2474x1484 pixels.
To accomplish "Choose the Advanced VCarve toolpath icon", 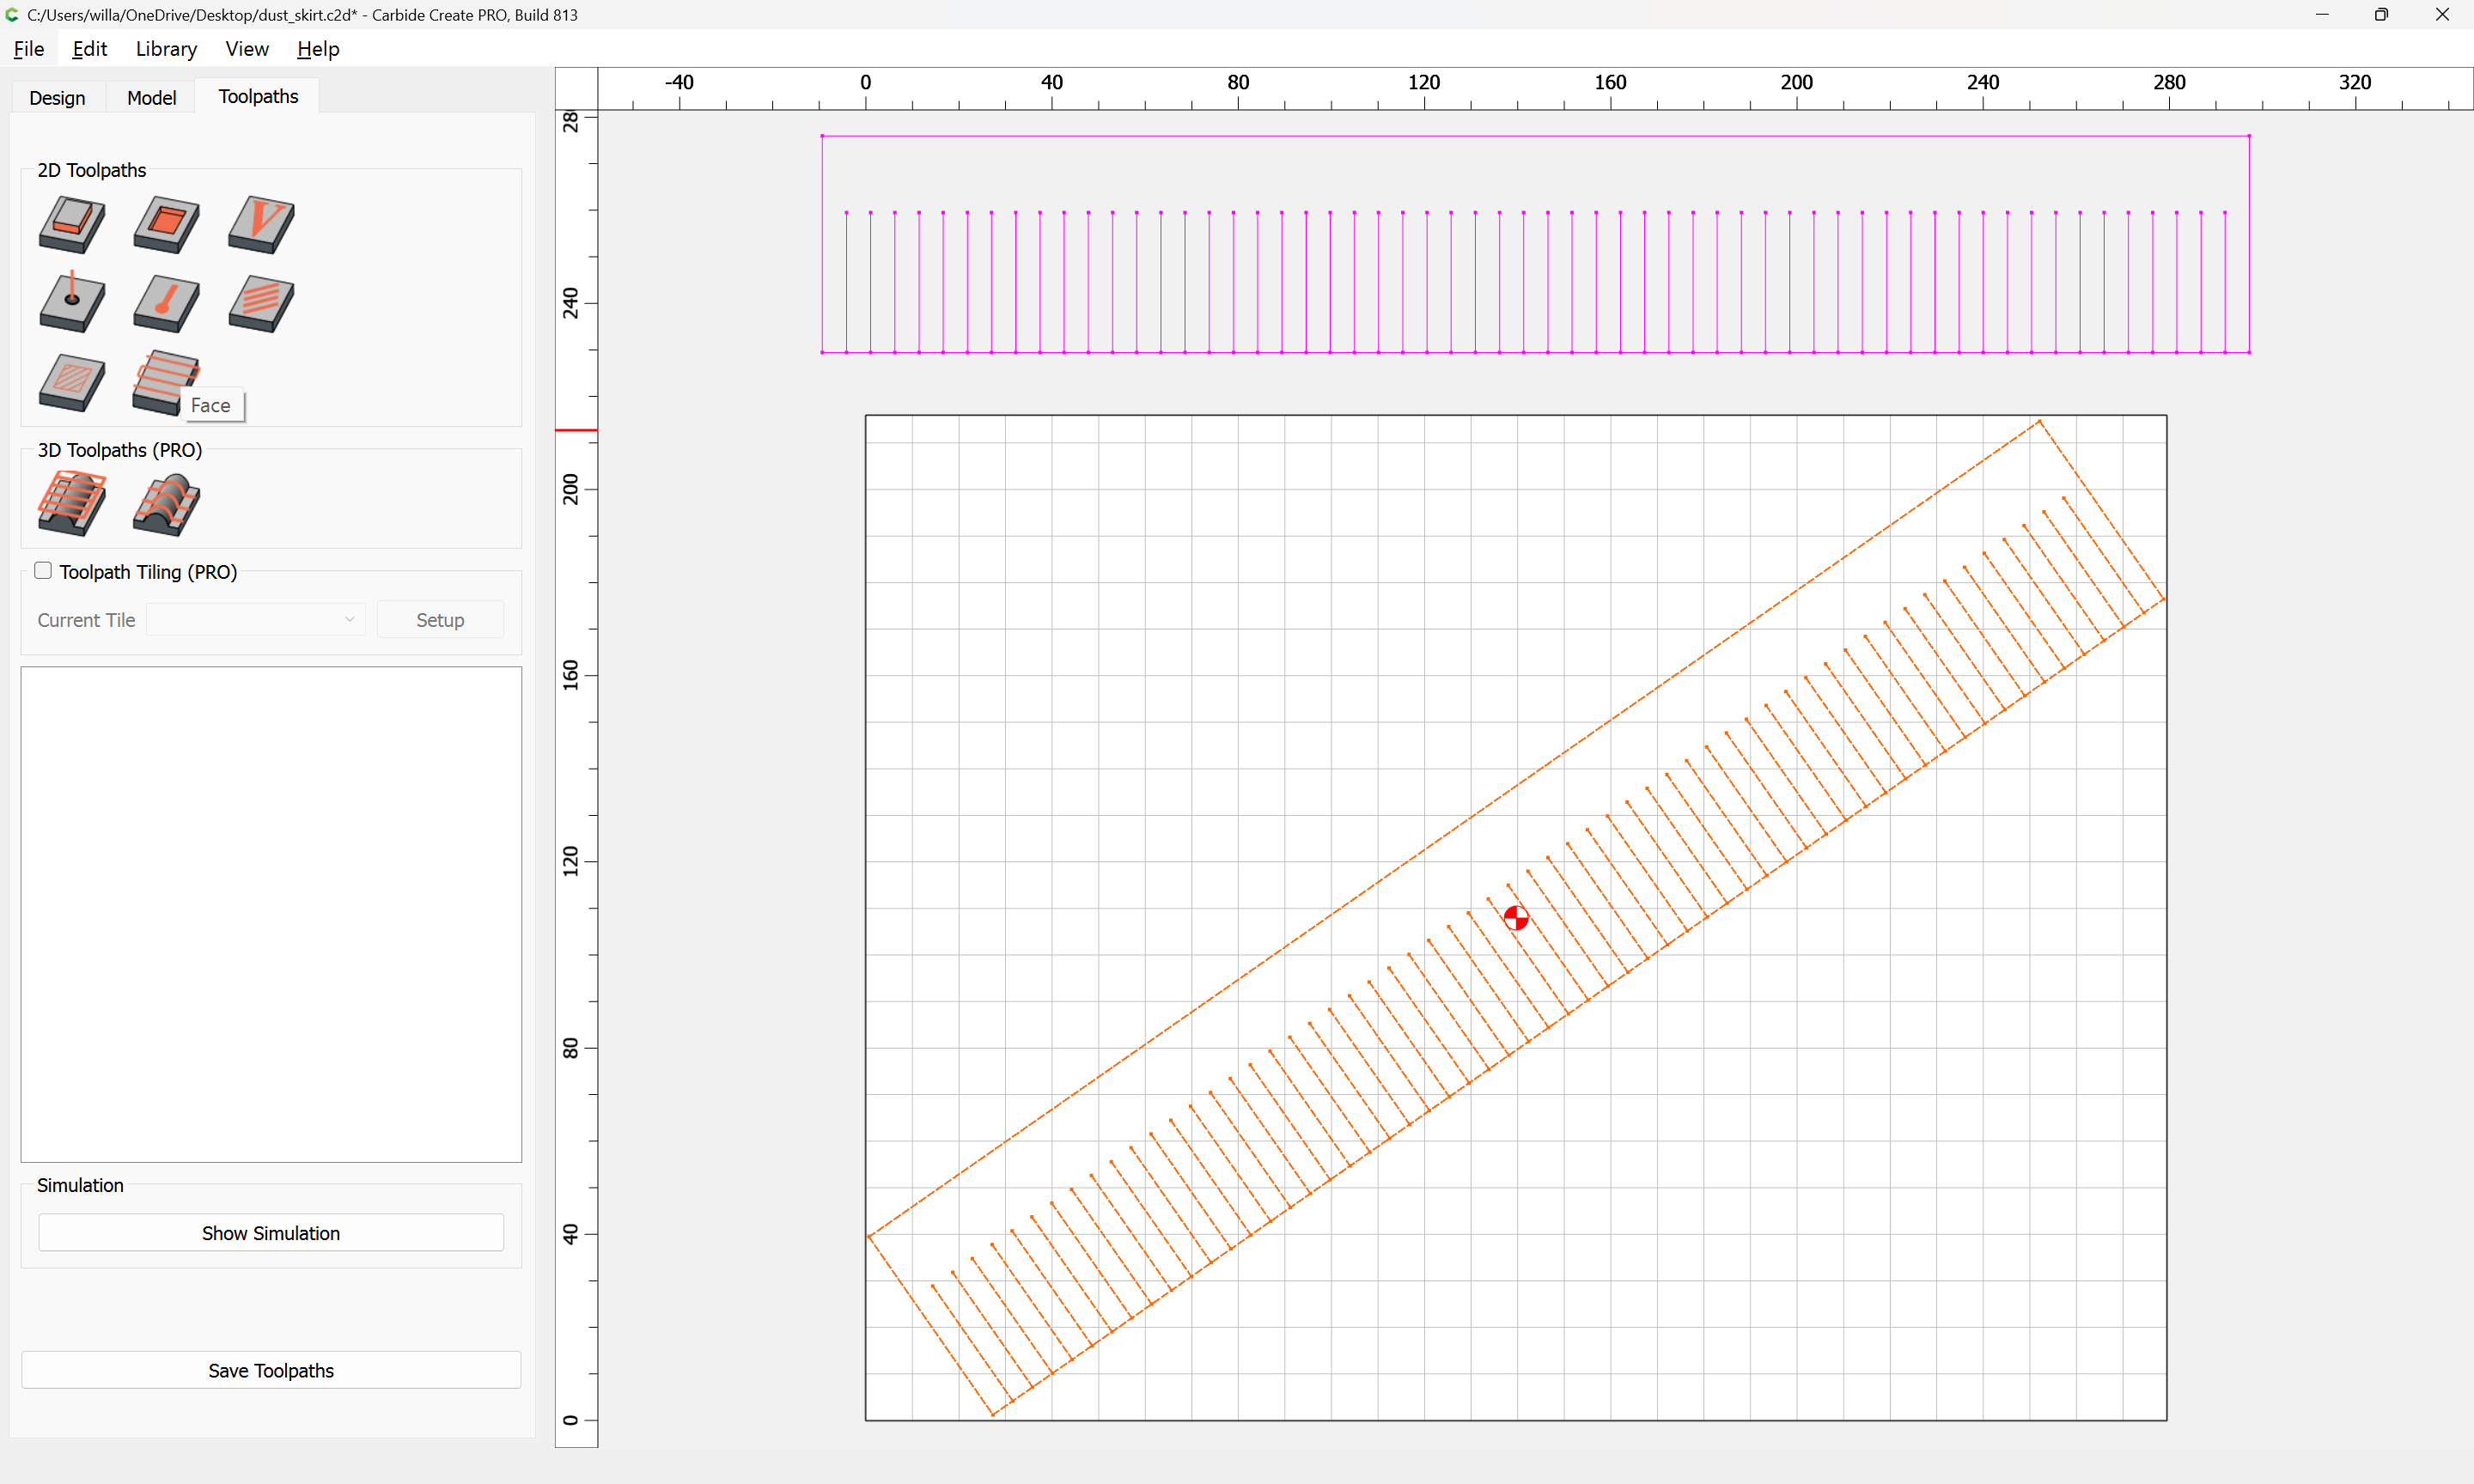I will (x=72, y=382).
